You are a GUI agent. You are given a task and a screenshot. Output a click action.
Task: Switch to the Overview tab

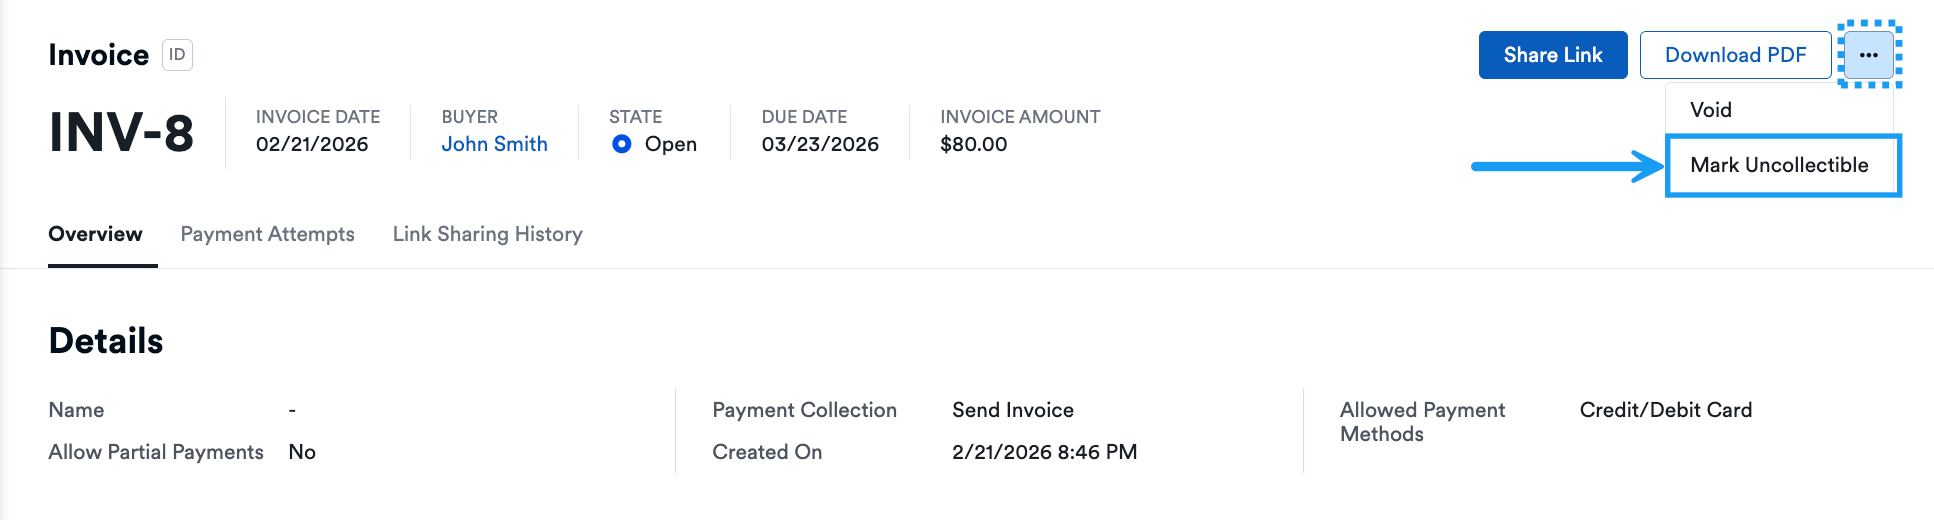coord(95,234)
